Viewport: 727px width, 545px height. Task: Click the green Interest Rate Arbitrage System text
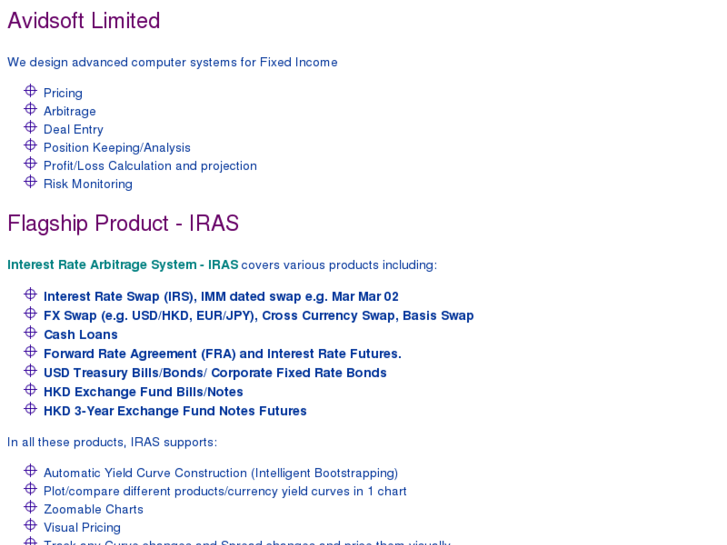pos(123,265)
